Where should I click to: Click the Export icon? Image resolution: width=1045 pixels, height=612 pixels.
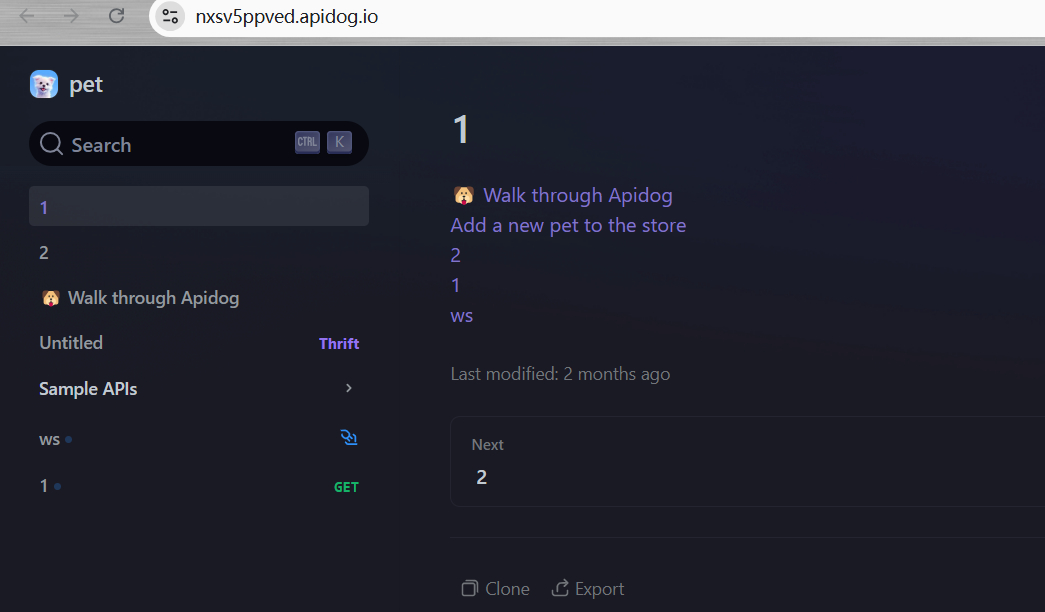click(560, 587)
